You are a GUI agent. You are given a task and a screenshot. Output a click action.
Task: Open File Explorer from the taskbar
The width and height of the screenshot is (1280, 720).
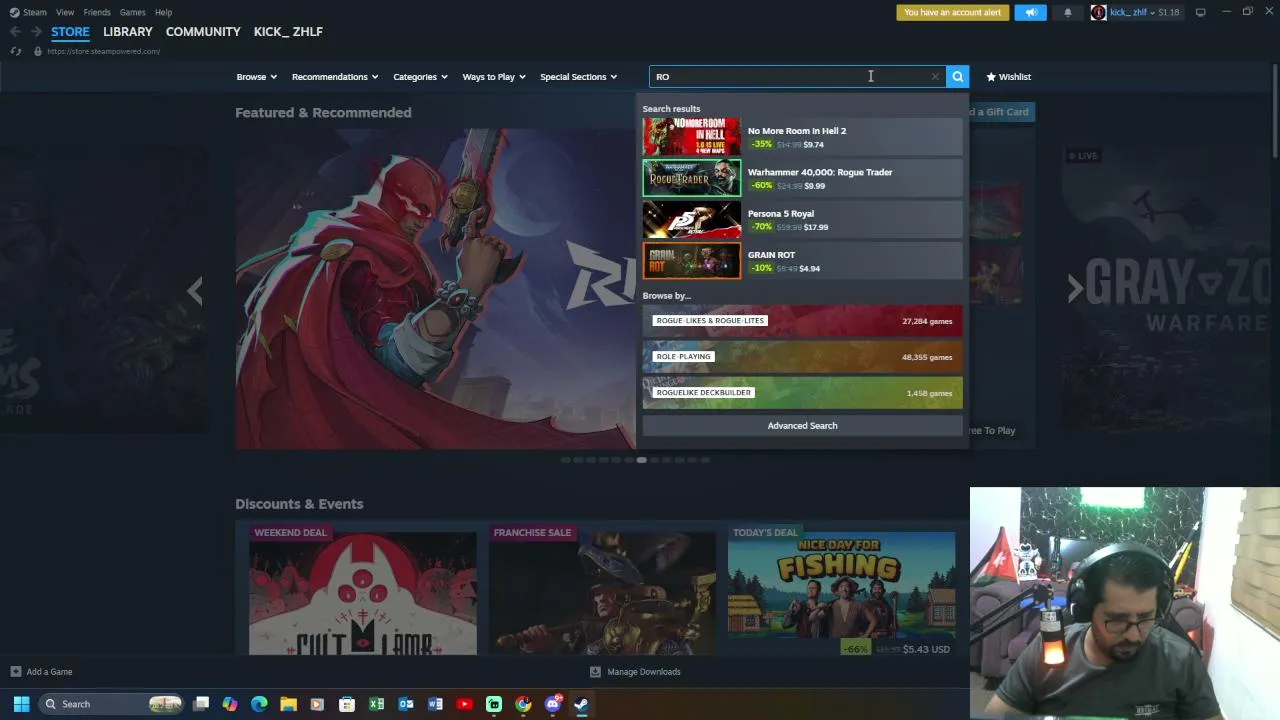tap(288, 704)
